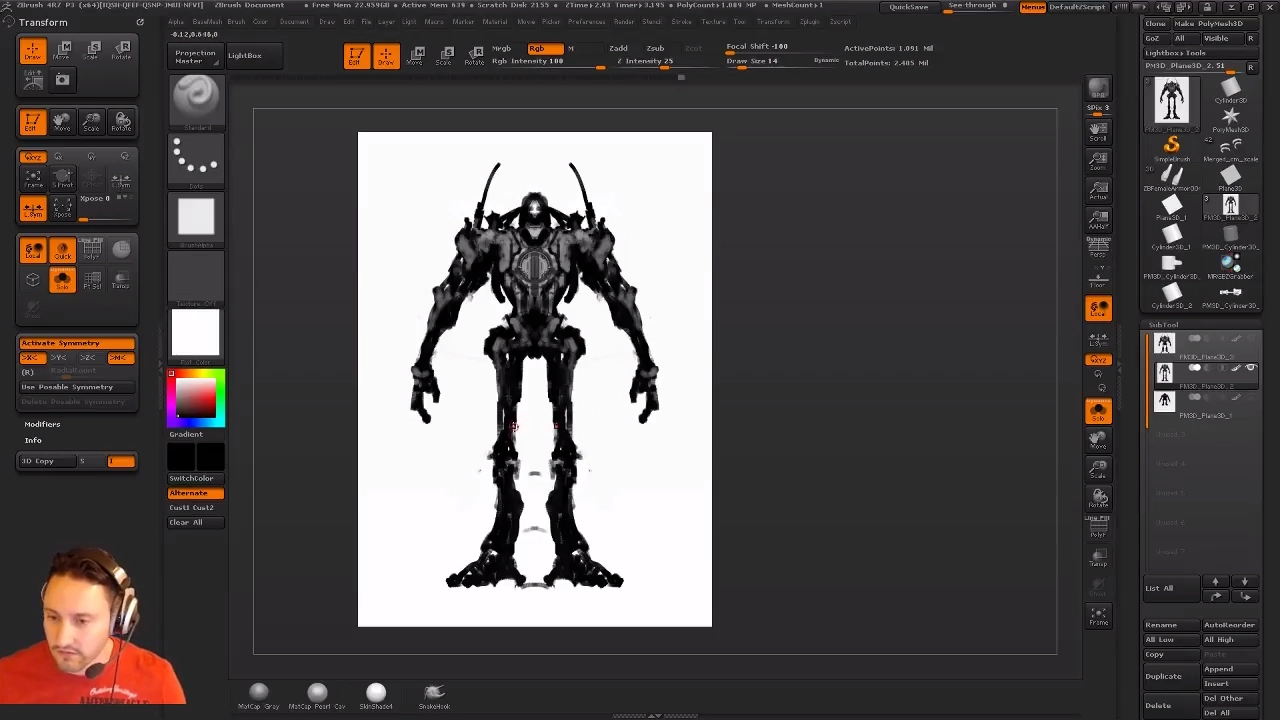
Task: Toggle Persp perspective button
Action: (x=1098, y=247)
